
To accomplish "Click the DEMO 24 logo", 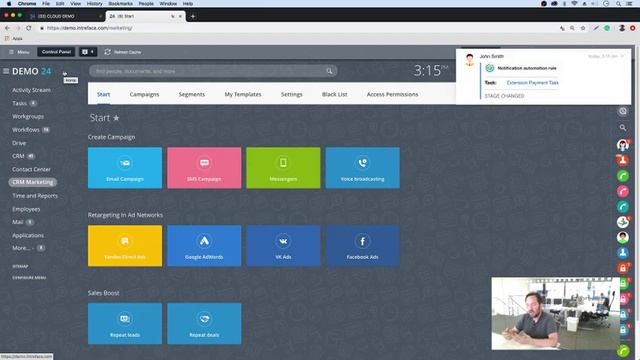I will (x=31, y=71).
